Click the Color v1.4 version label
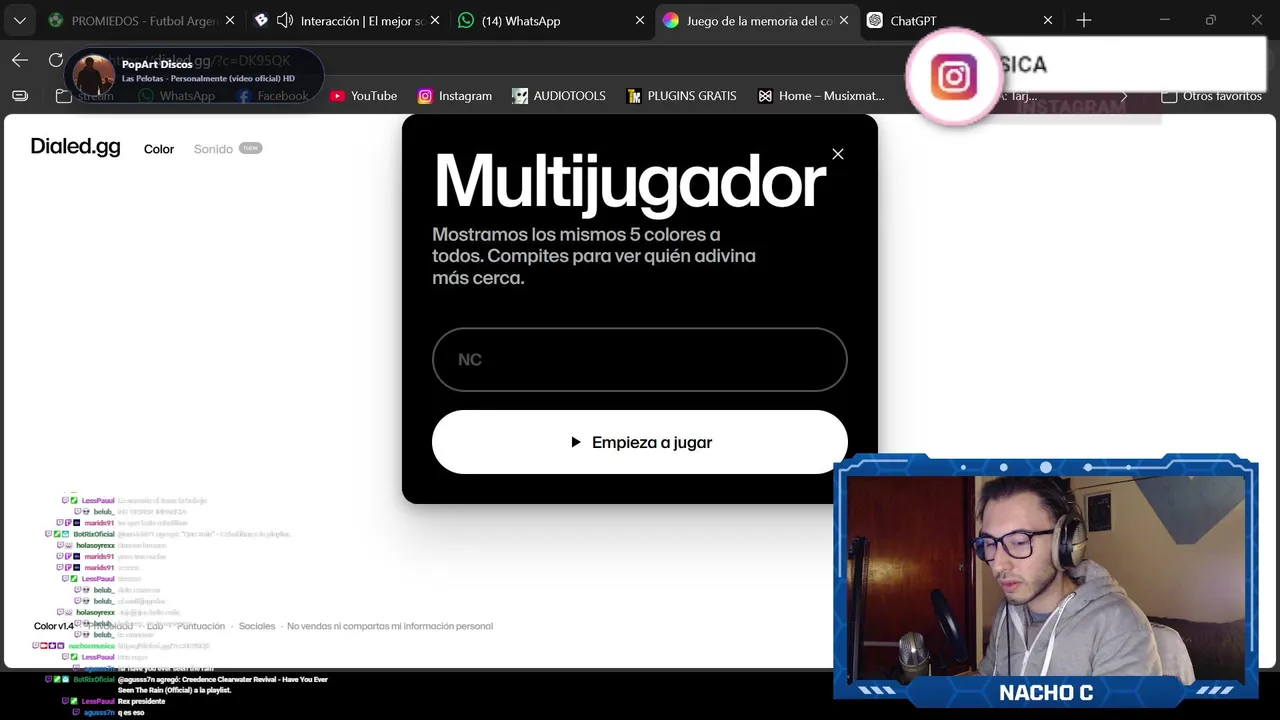Viewport: 1280px width, 720px height. tap(54, 626)
